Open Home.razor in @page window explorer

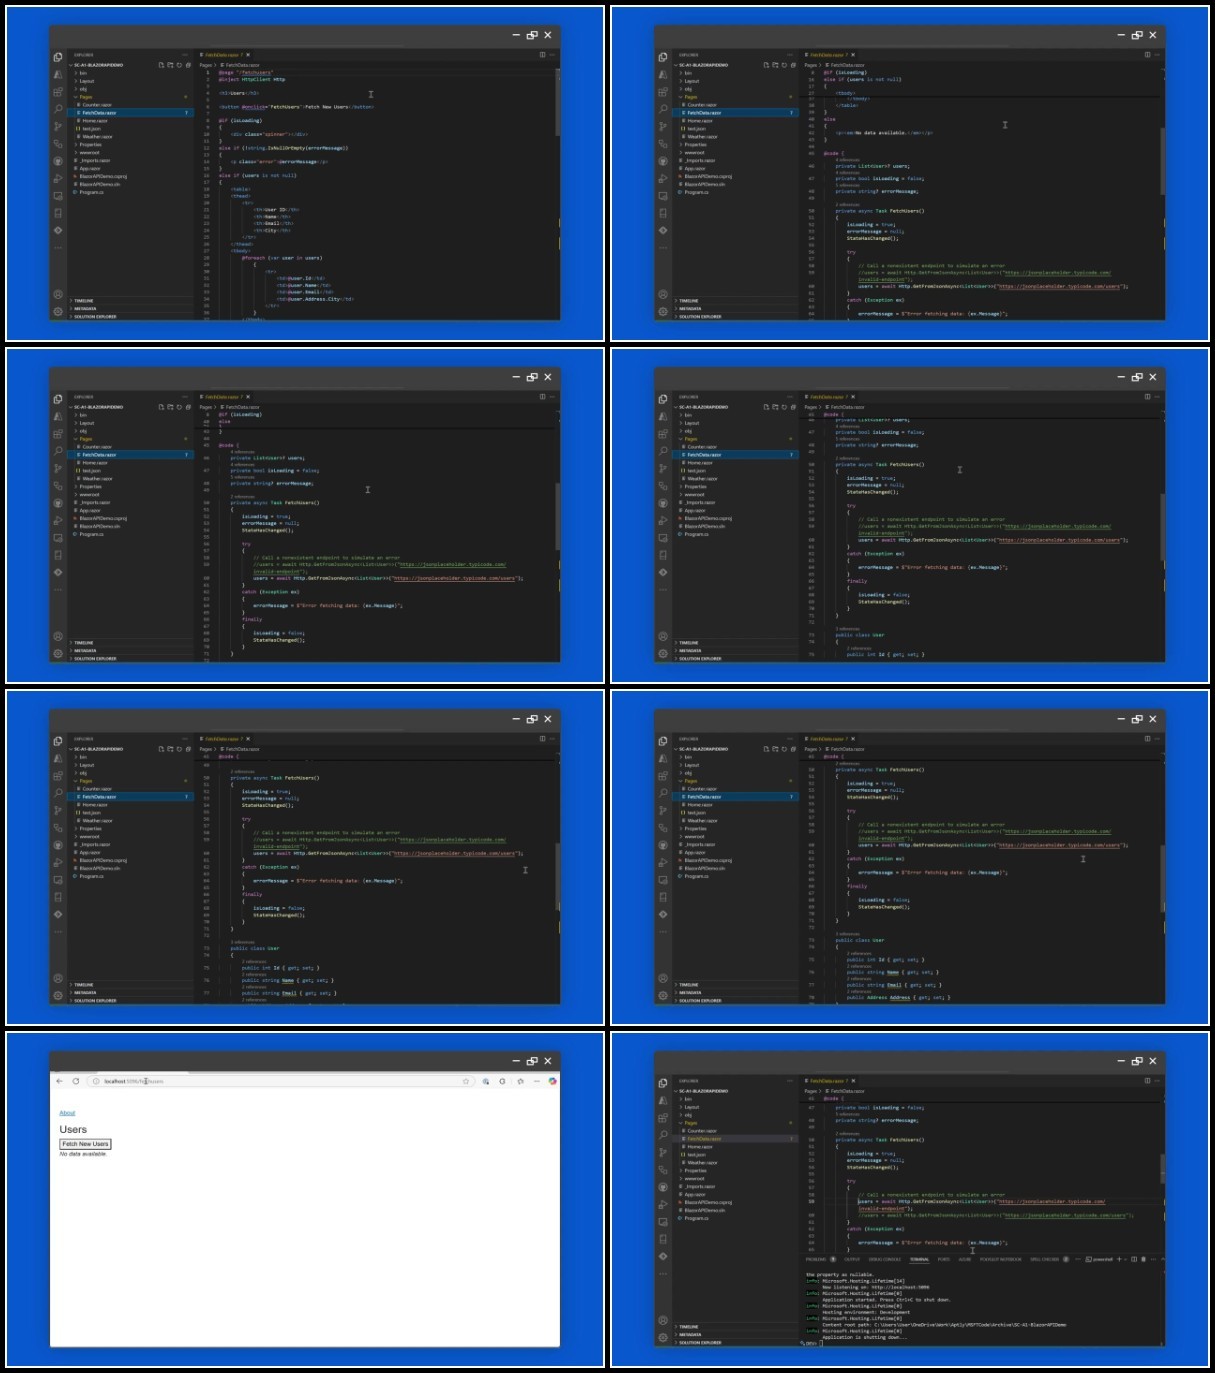tap(130, 121)
